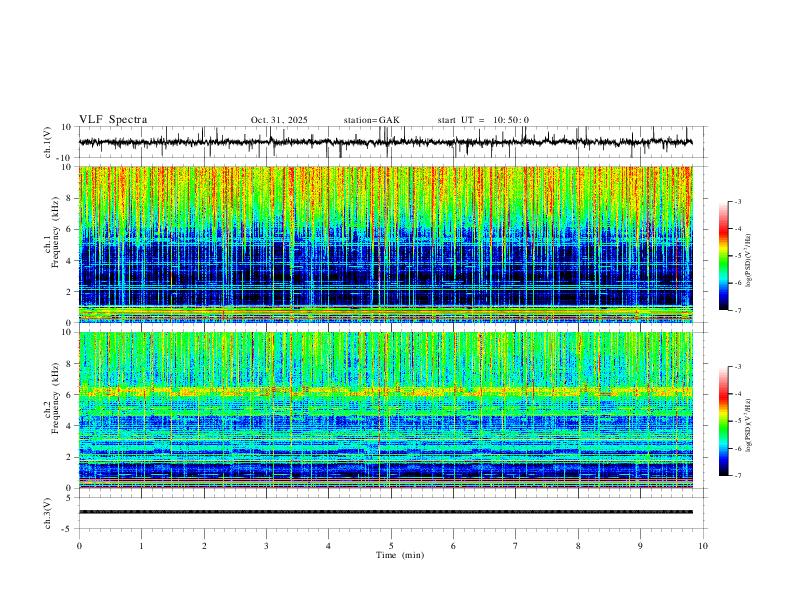Click the ch.1 frequency axis tick "2"
The image size is (792, 612).
click(71, 291)
